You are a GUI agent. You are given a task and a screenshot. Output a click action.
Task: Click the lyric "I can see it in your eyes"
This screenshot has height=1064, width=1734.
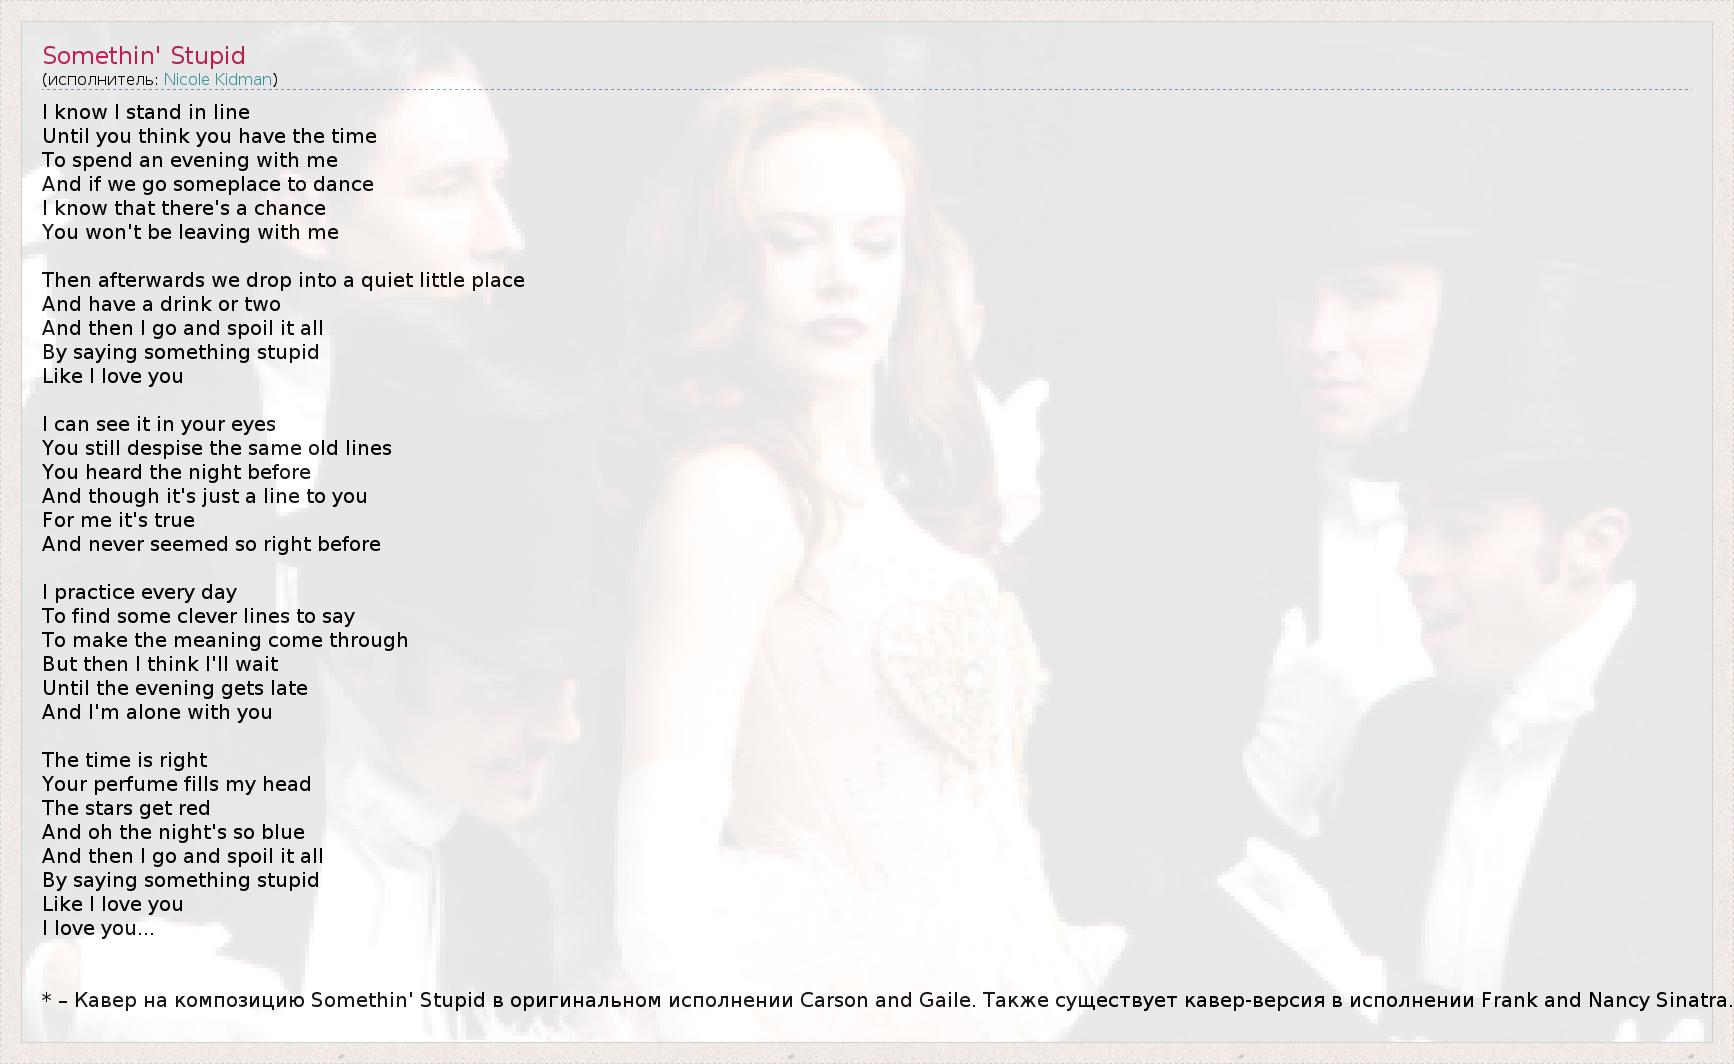(x=159, y=424)
